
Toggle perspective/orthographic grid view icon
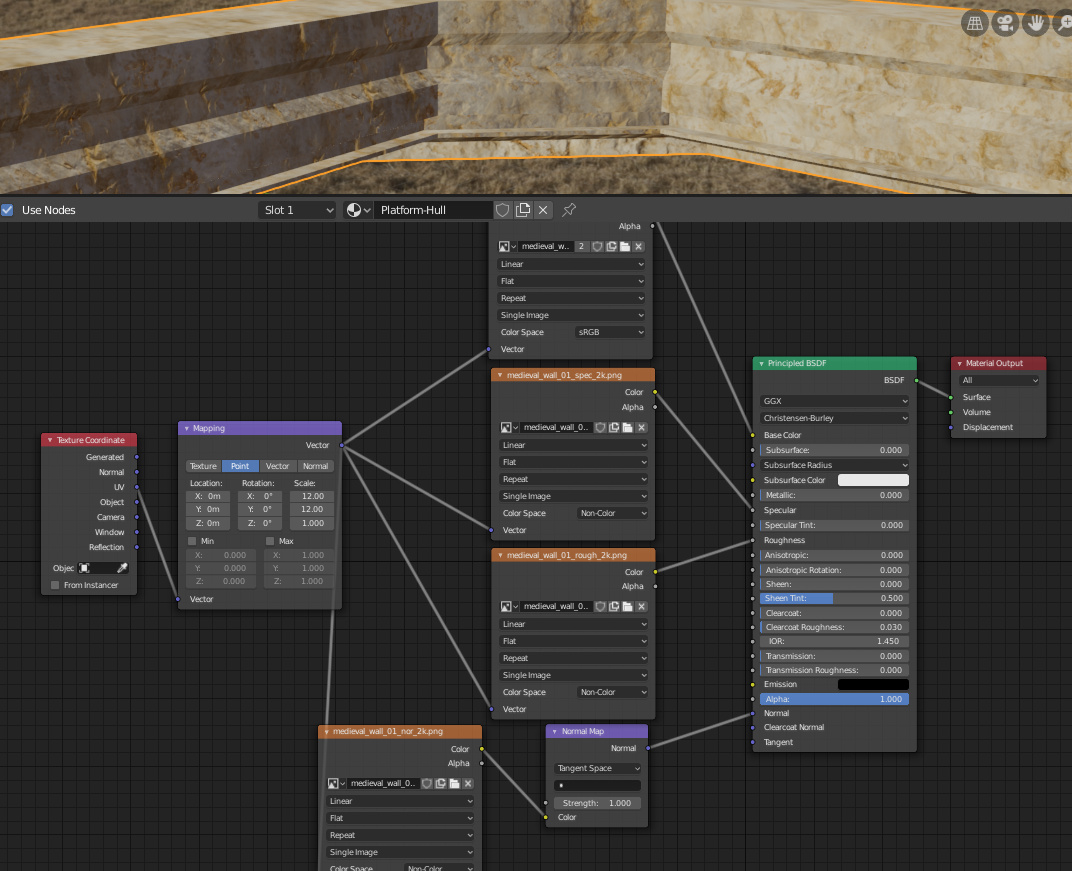[x=975, y=23]
